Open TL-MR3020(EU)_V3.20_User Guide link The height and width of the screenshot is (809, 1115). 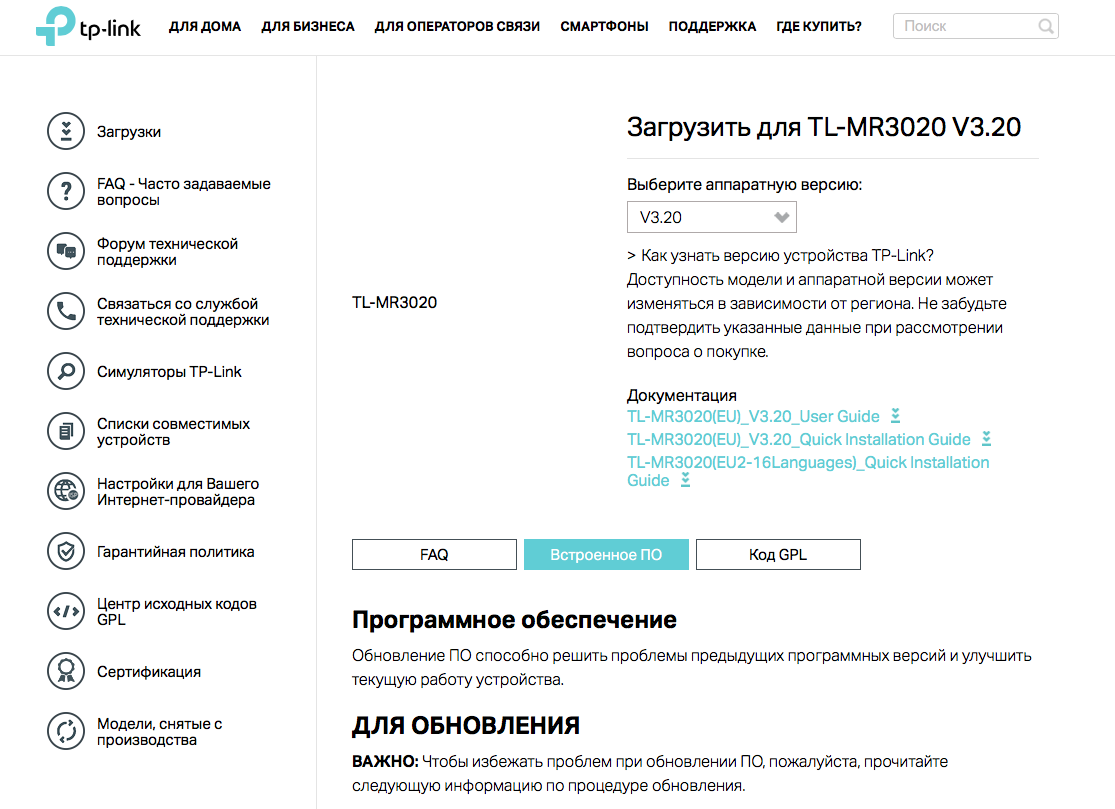tap(753, 417)
